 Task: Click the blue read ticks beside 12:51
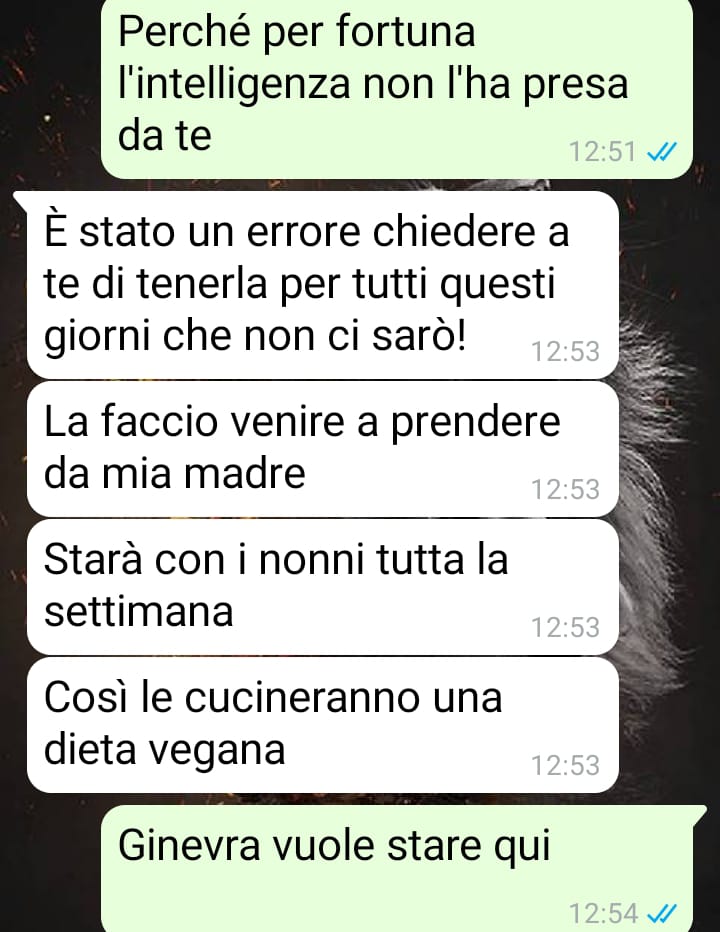[x=661, y=152]
